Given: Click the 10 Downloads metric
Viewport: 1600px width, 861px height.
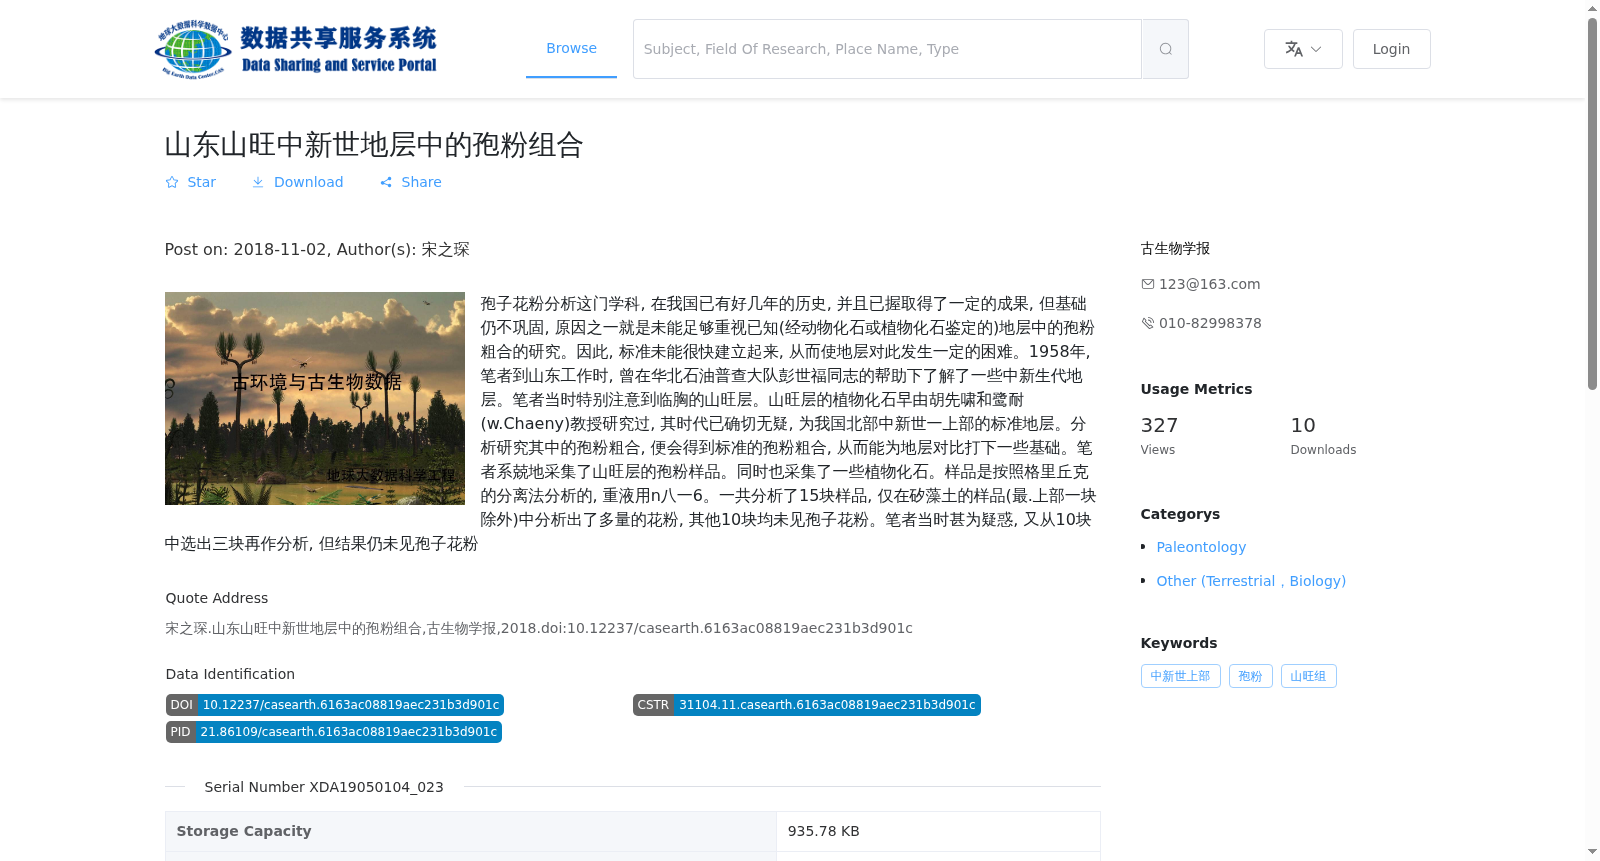Looking at the screenshot, I should pyautogui.click(x=1323, y=435).
